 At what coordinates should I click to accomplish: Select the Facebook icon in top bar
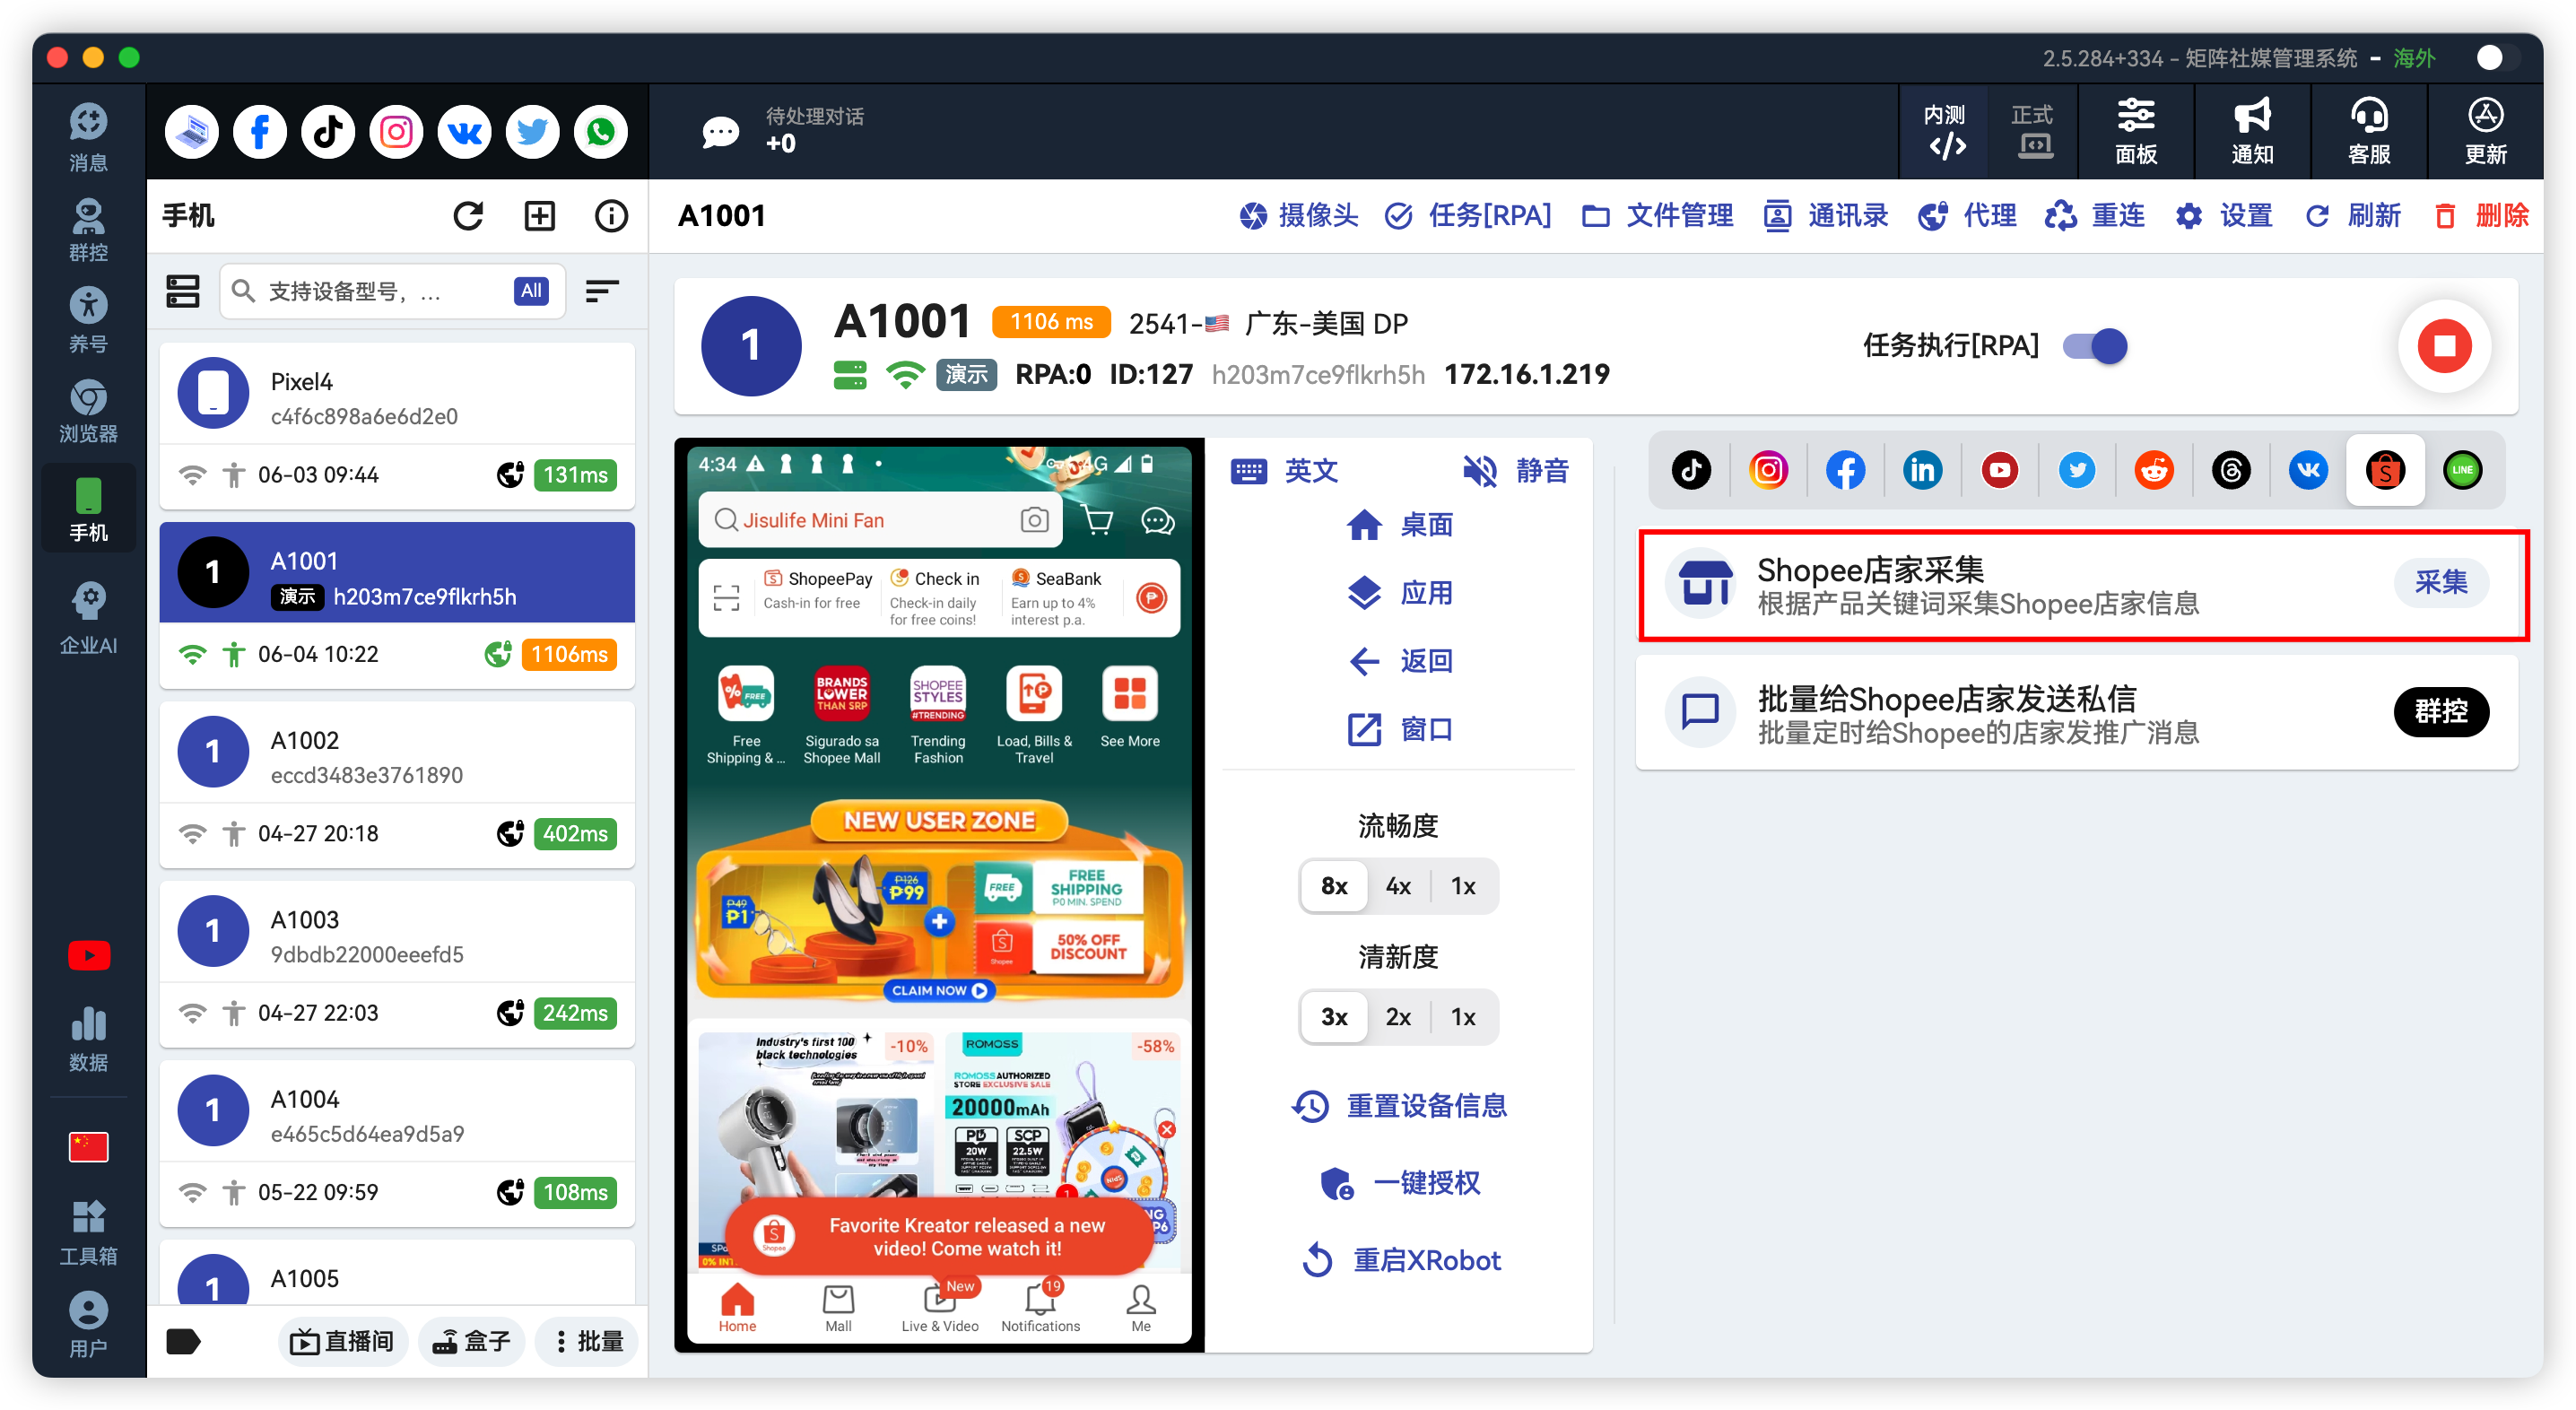coord(259,131)
